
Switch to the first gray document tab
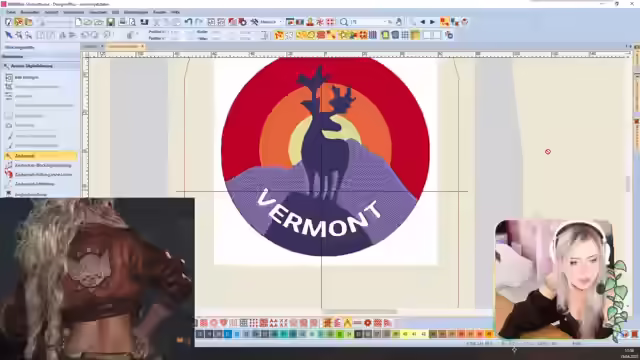point(91,47)
